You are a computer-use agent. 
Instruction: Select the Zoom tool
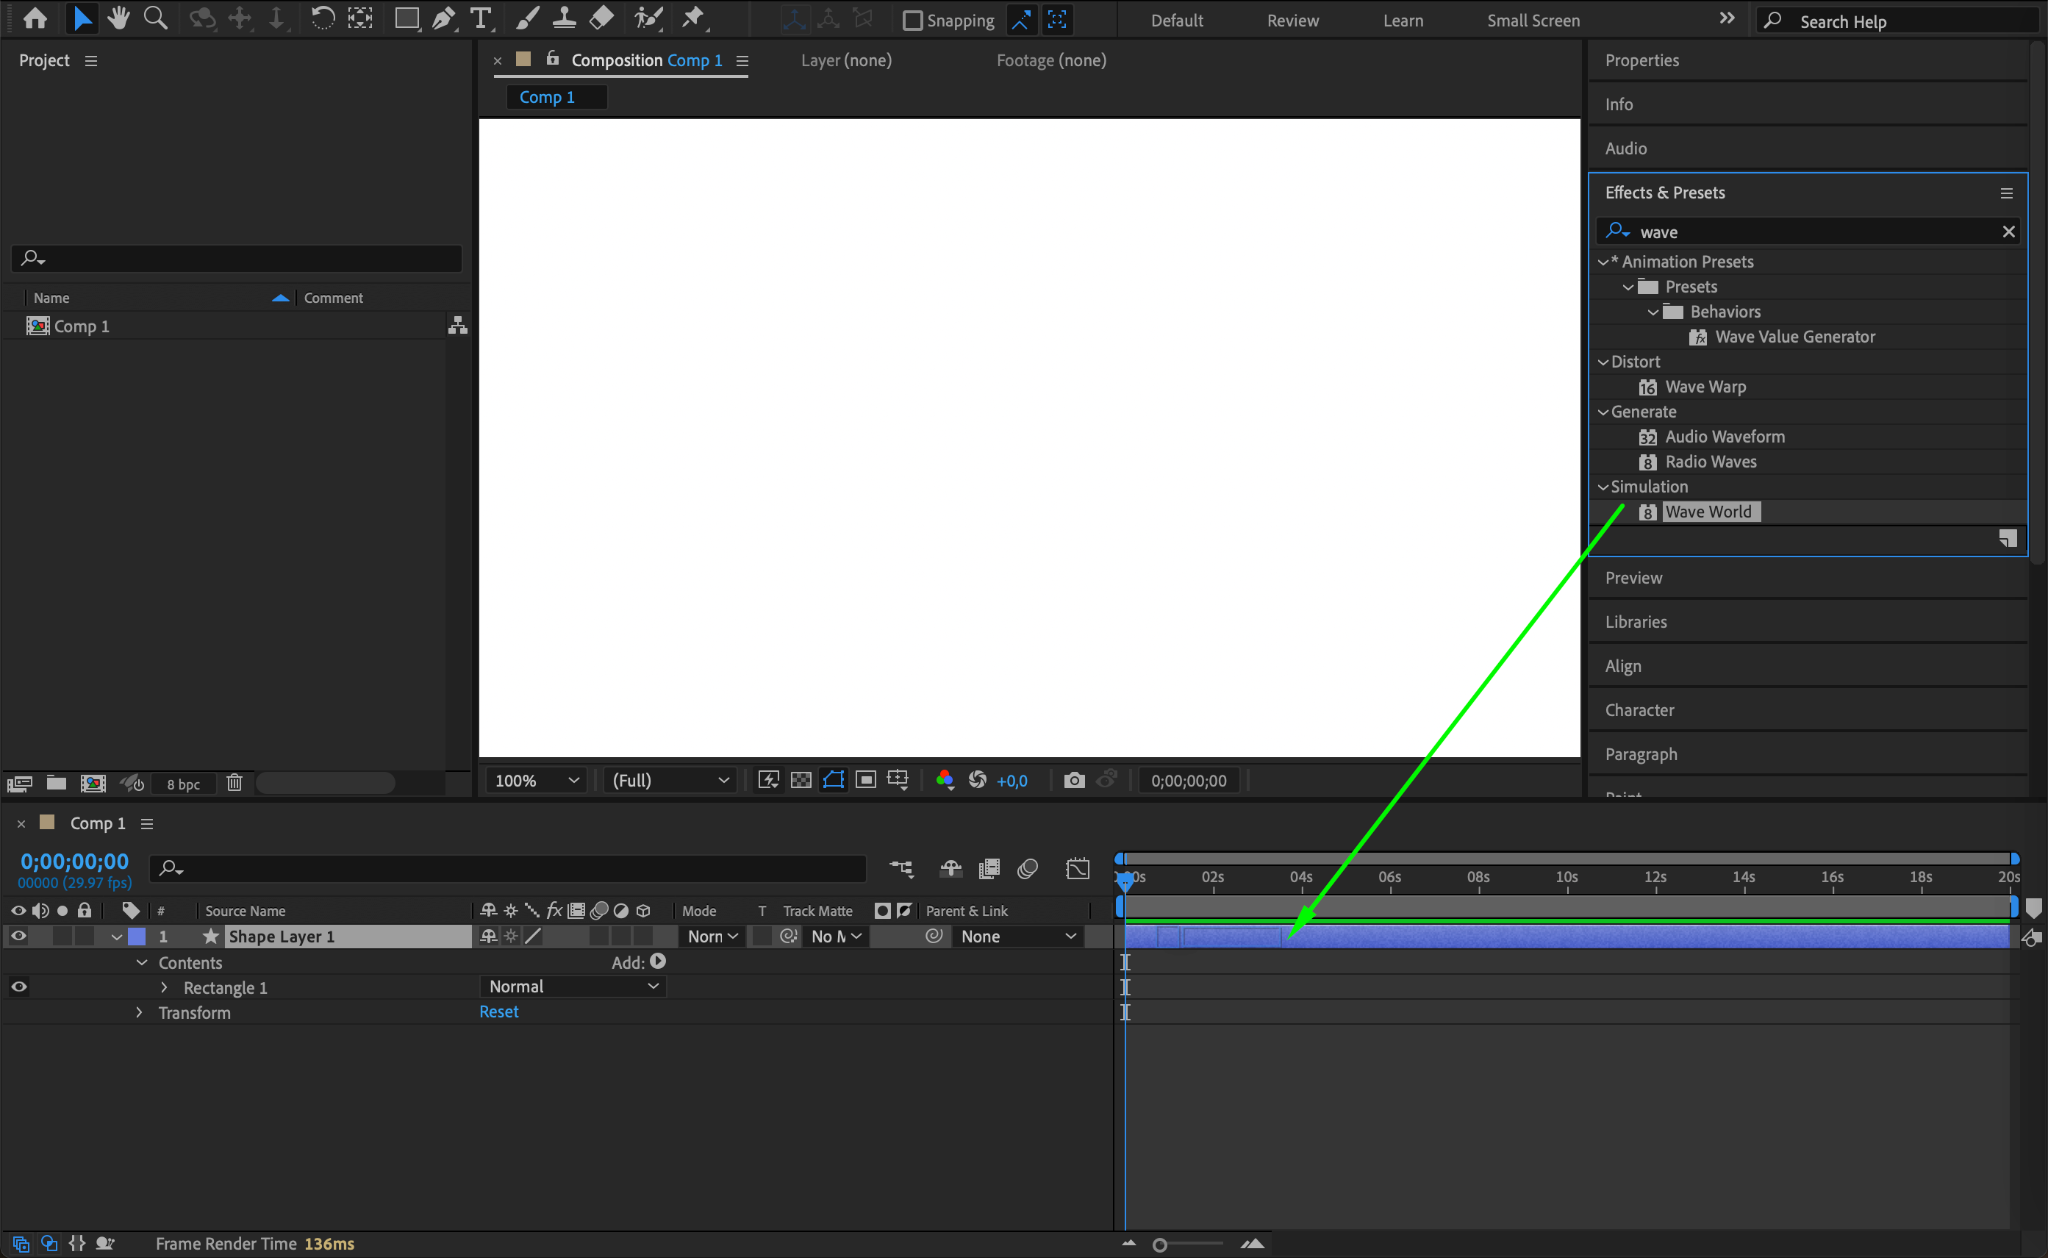point(155,18)
